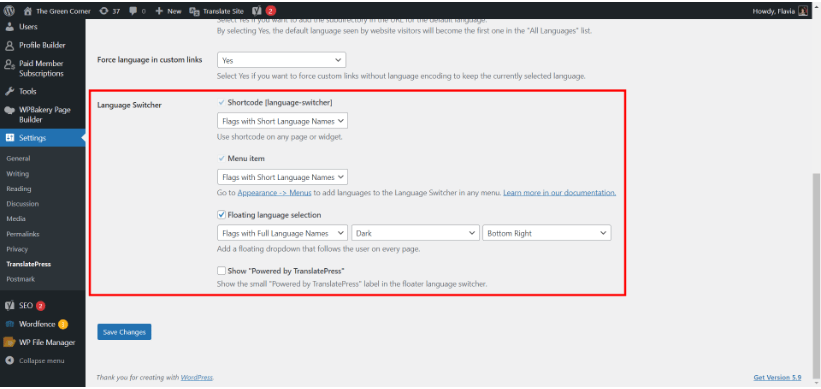
Task: Open Permalinks settings submenu
Action: (x=23, y=235)
